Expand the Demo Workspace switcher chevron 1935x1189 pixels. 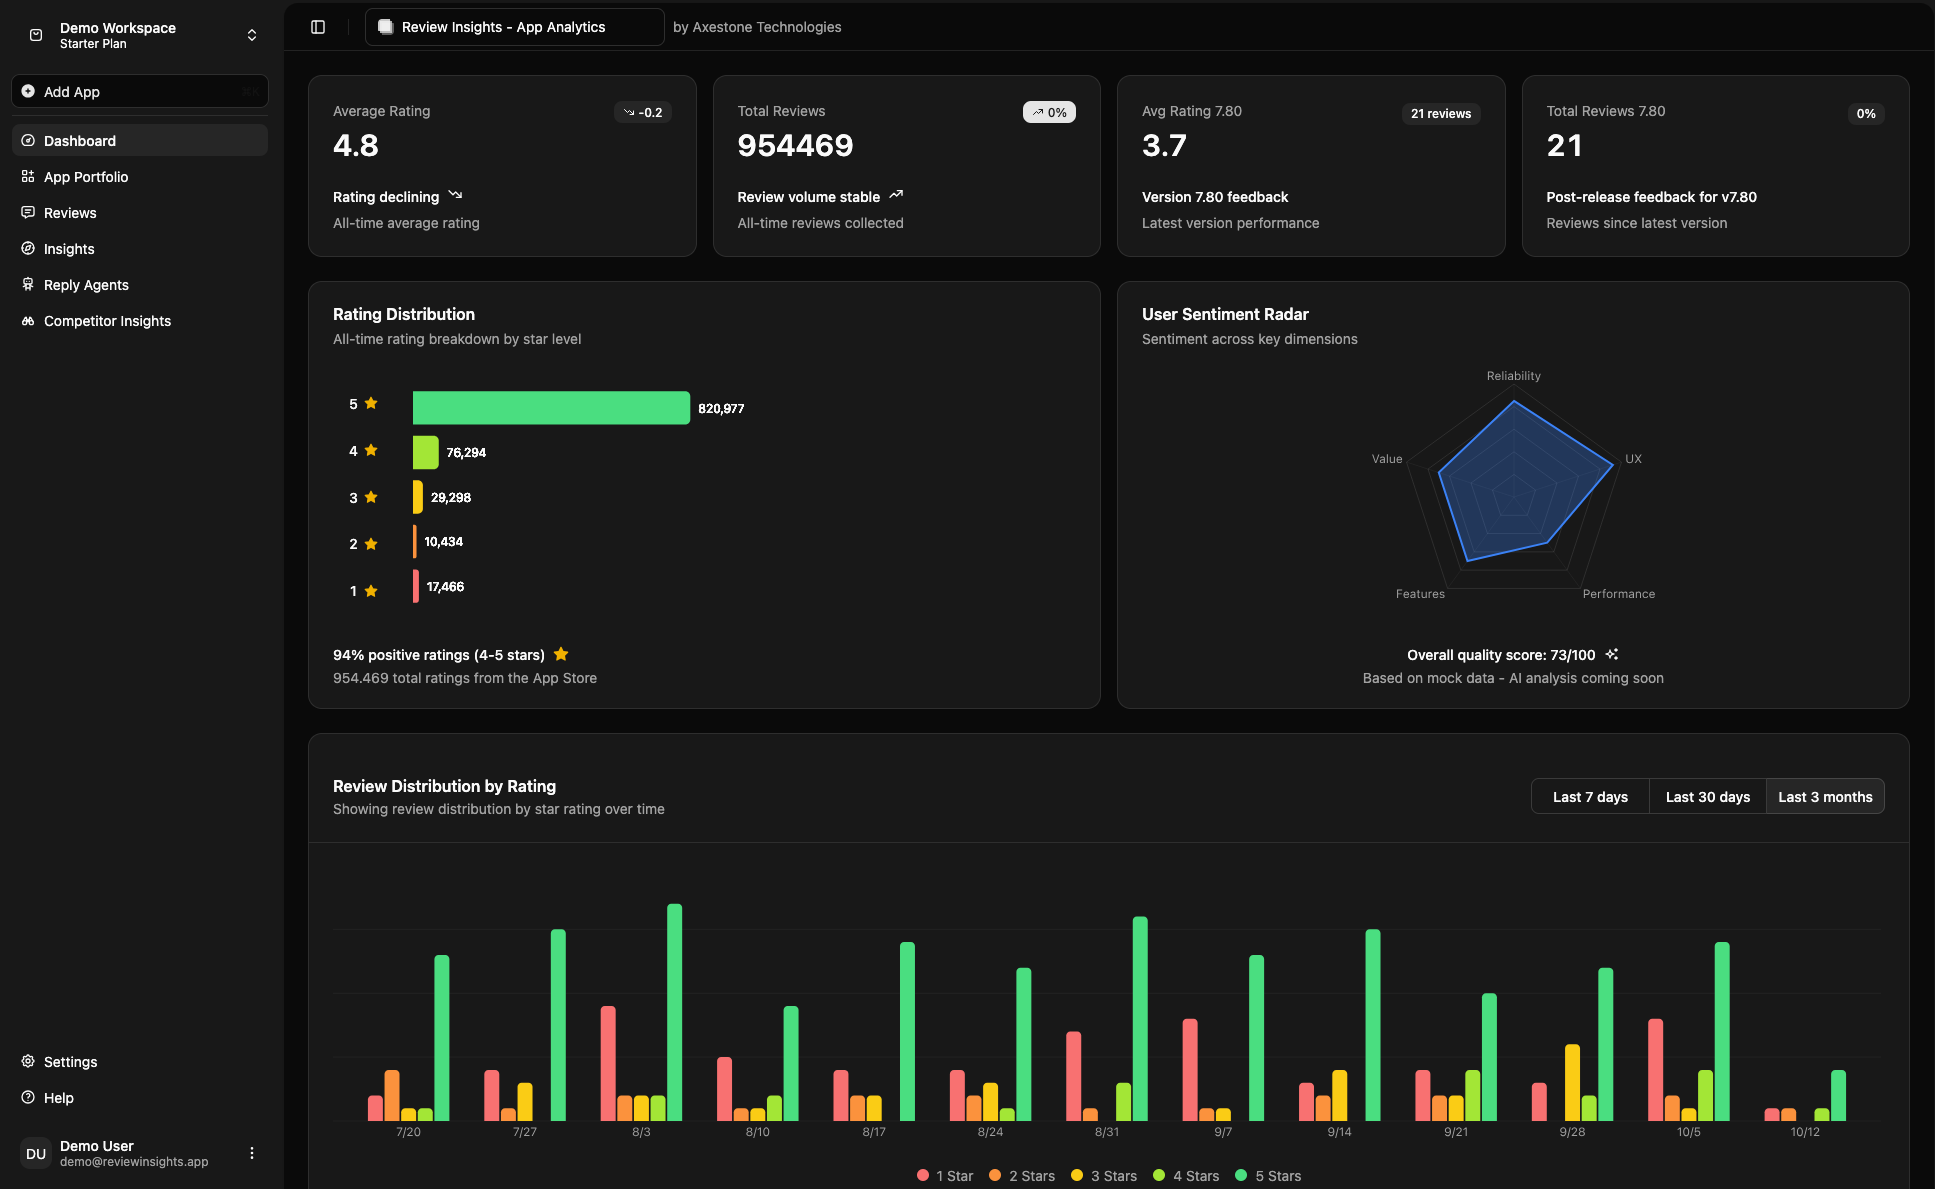coord(252,34)
